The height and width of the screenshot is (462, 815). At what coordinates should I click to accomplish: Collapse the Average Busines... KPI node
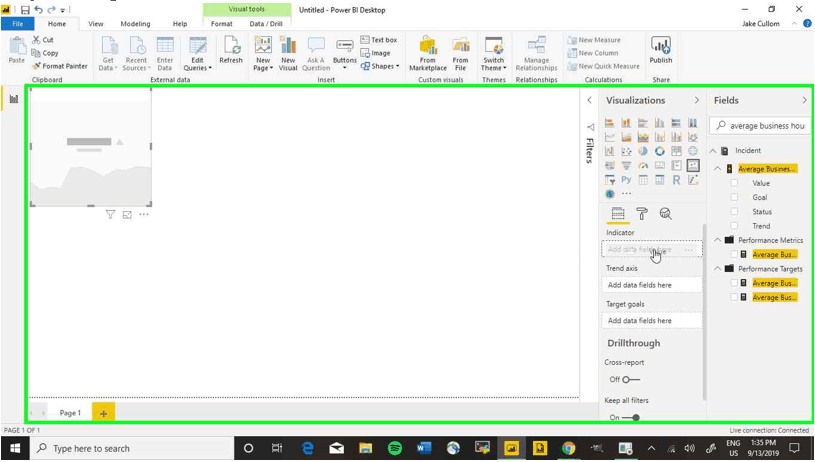(x=717, y=169)
